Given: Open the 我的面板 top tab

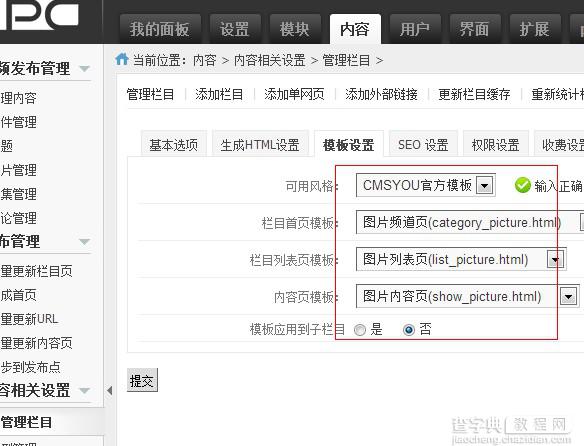Looking at the screenshot, I should point(160,29).
